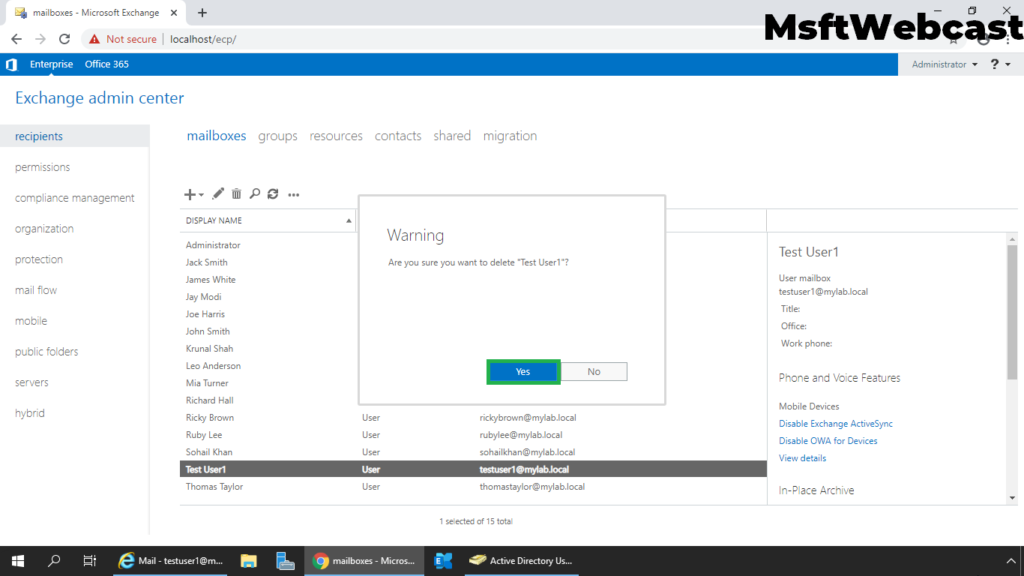
Task: Click the delete trash icon
Action: pyautogui.click(x=236, y=194)
